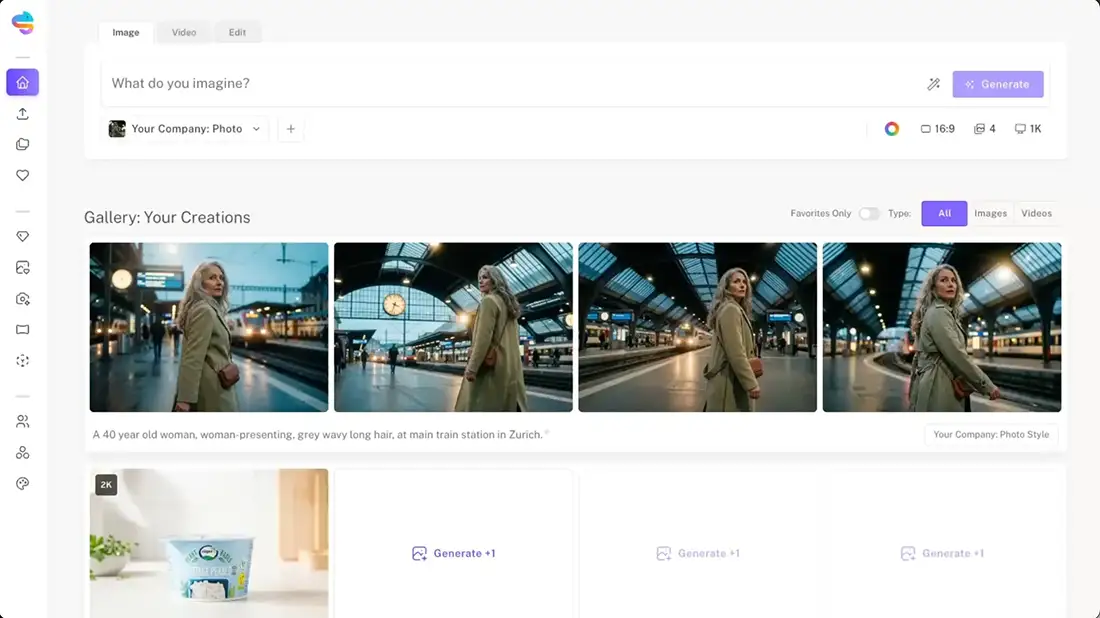
Task: Open the color wheel picker
Action: click(x=892, y=129)
